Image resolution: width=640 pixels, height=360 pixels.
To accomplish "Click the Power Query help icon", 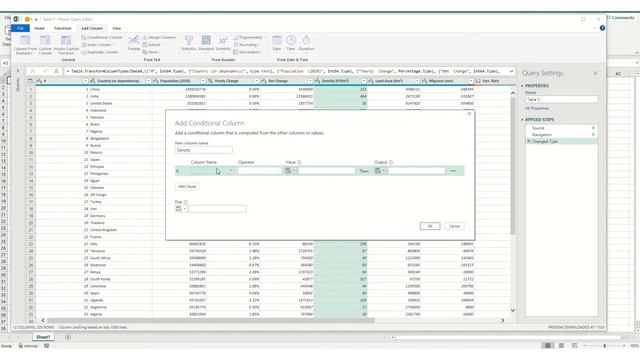I will tap(602, 28).
